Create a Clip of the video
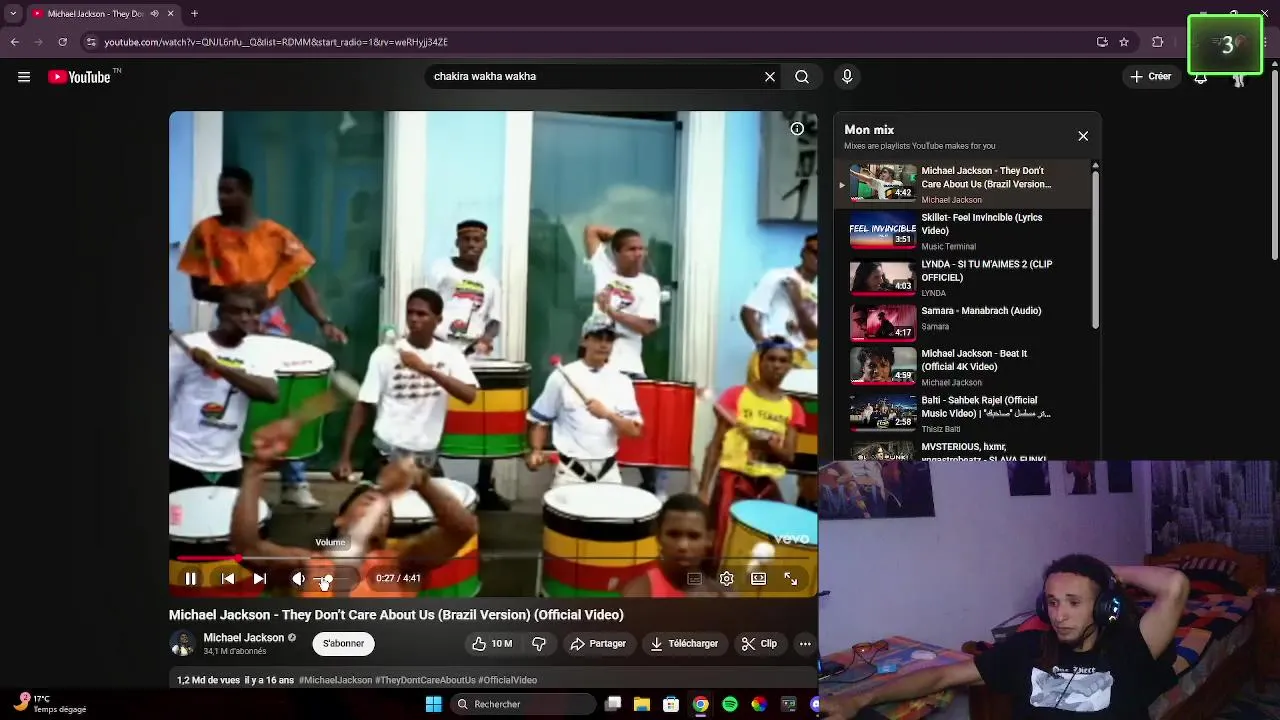This screenshot has height=720, width=1280. 759,644
